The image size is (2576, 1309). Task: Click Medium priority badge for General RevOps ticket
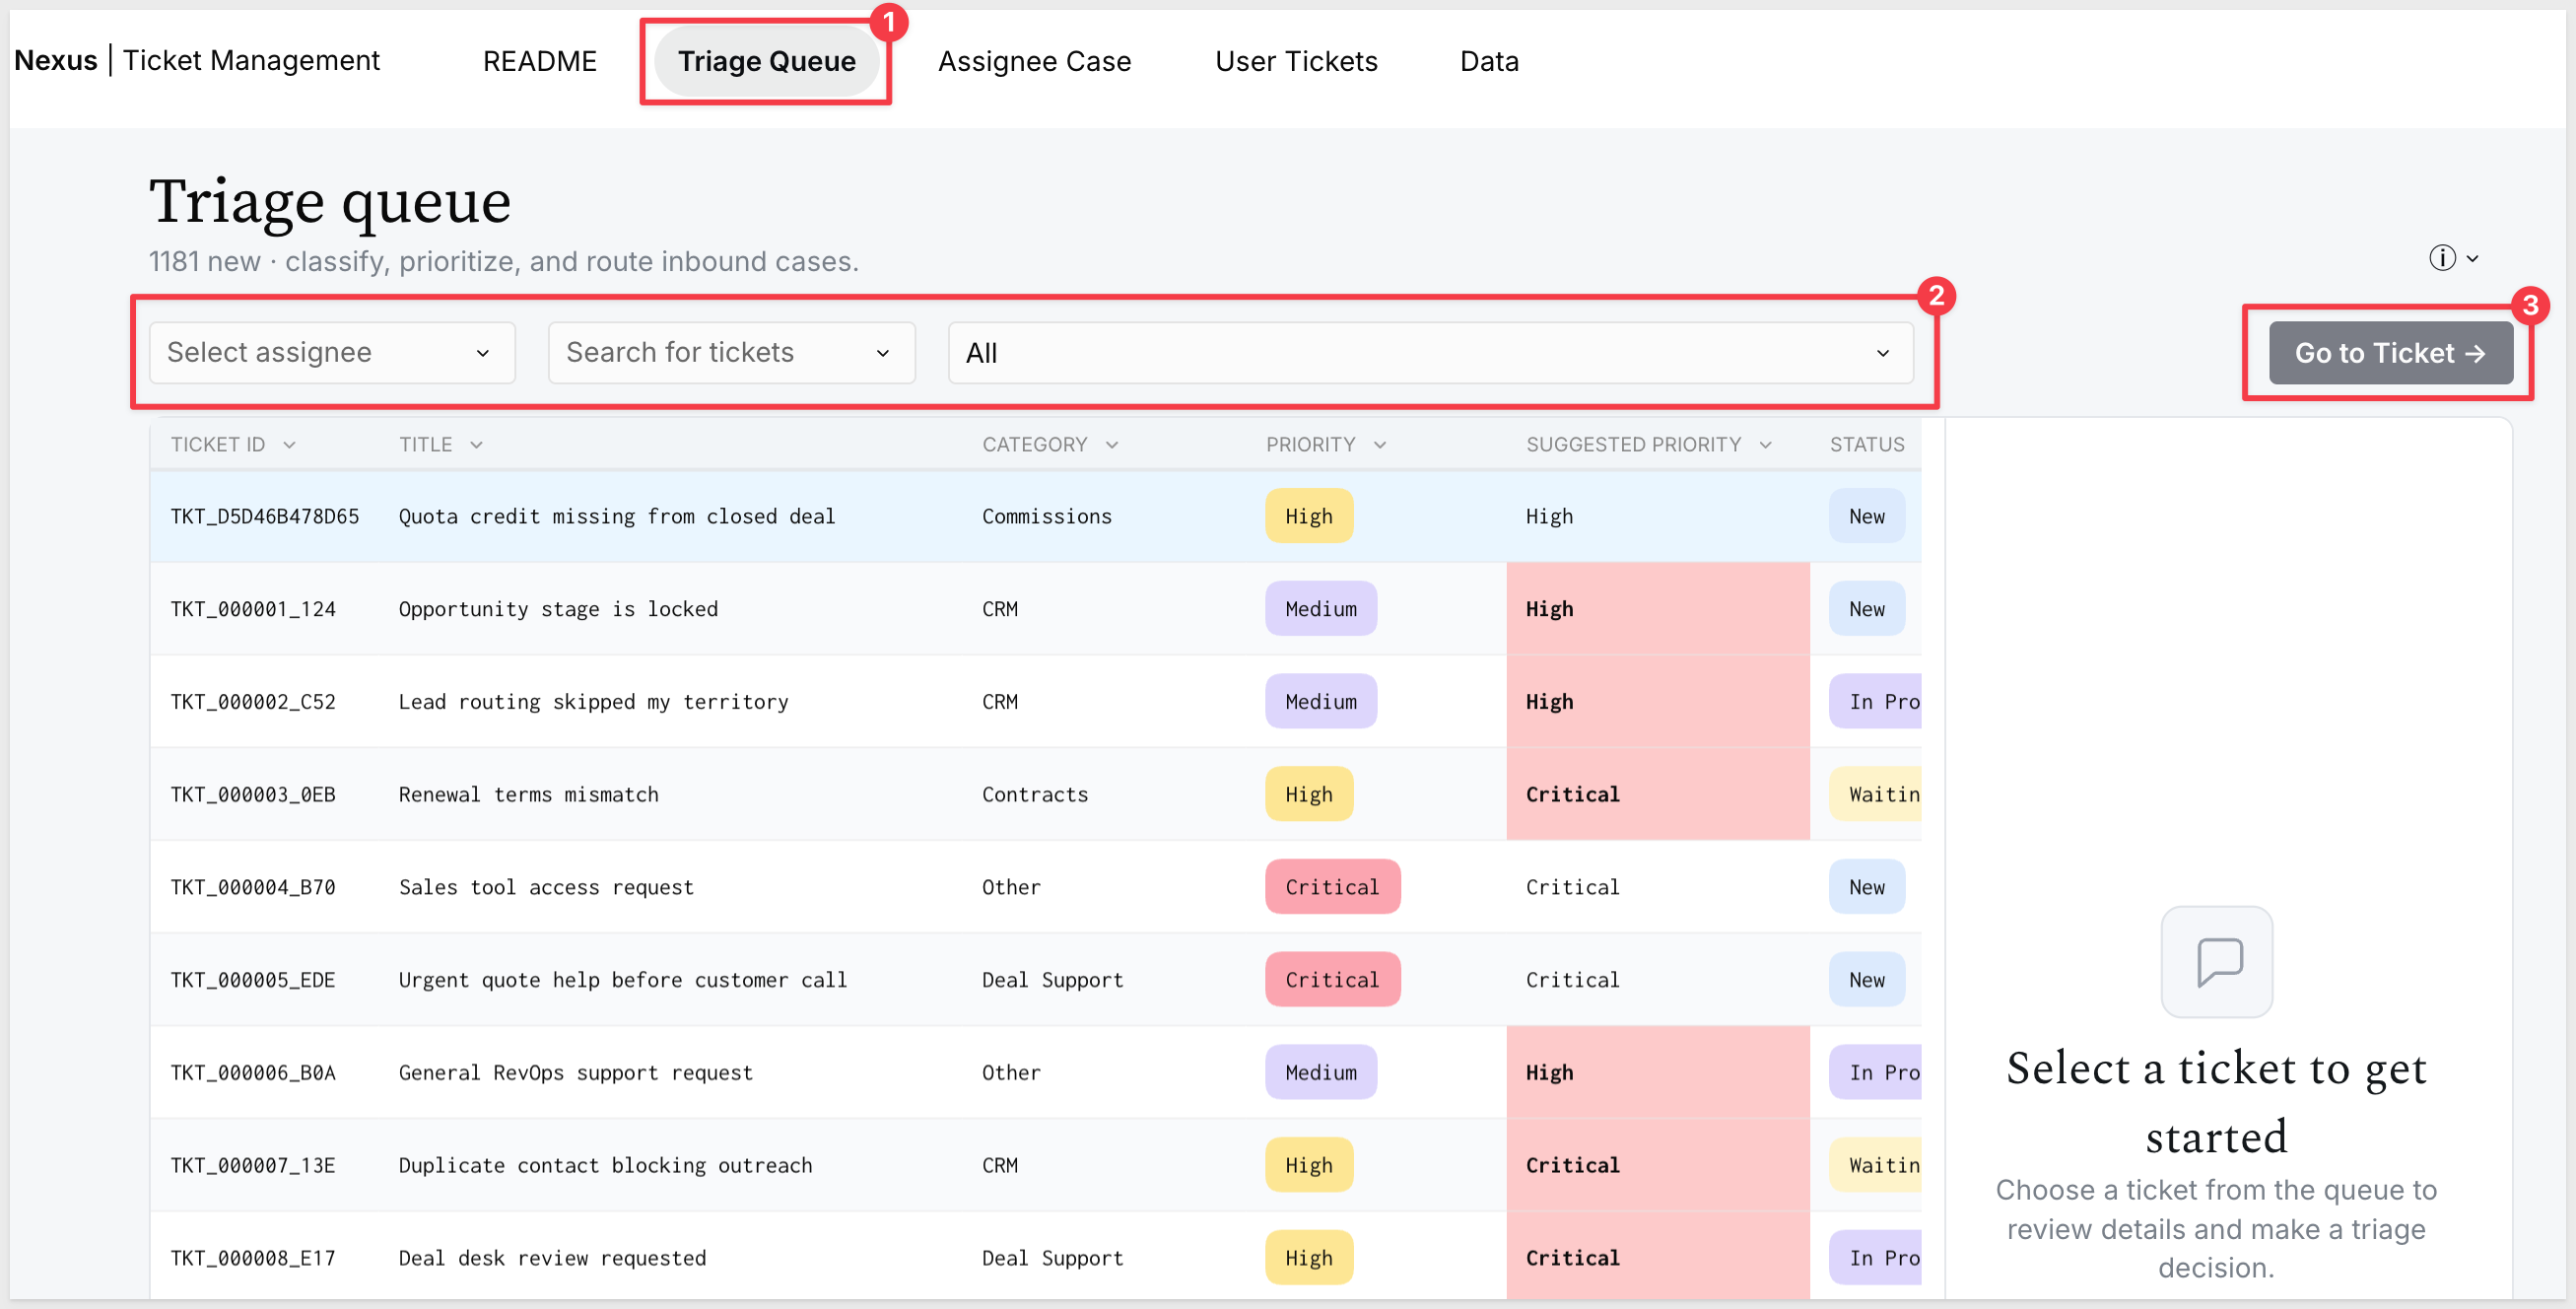1321,1072
